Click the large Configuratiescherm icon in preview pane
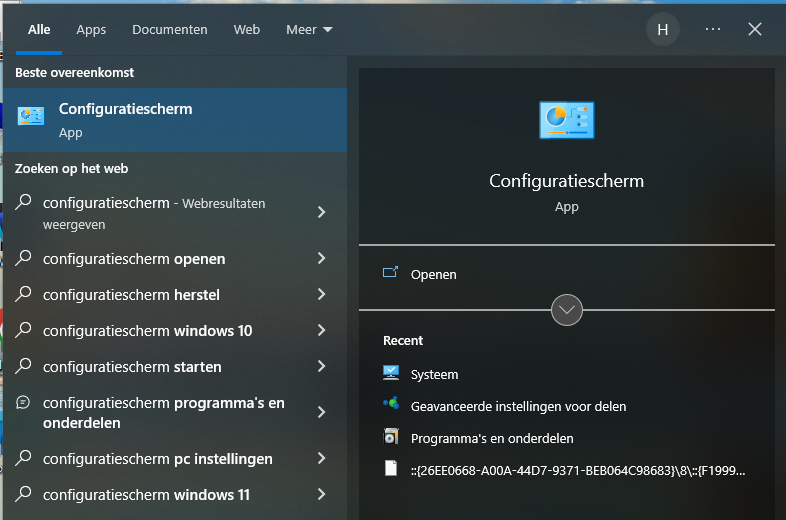The width and height of the screenshot is (786, 520). [566, 120]
